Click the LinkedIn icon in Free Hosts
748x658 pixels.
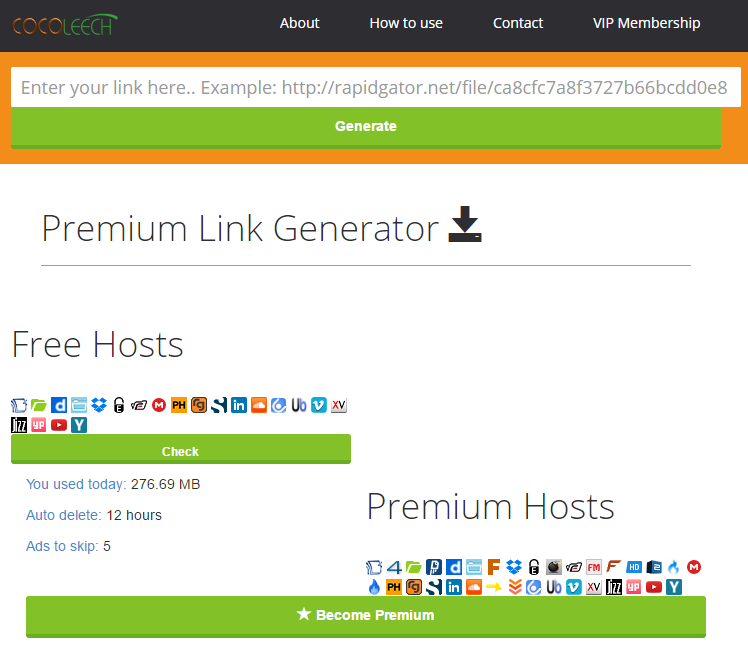(x=239, y=405)
